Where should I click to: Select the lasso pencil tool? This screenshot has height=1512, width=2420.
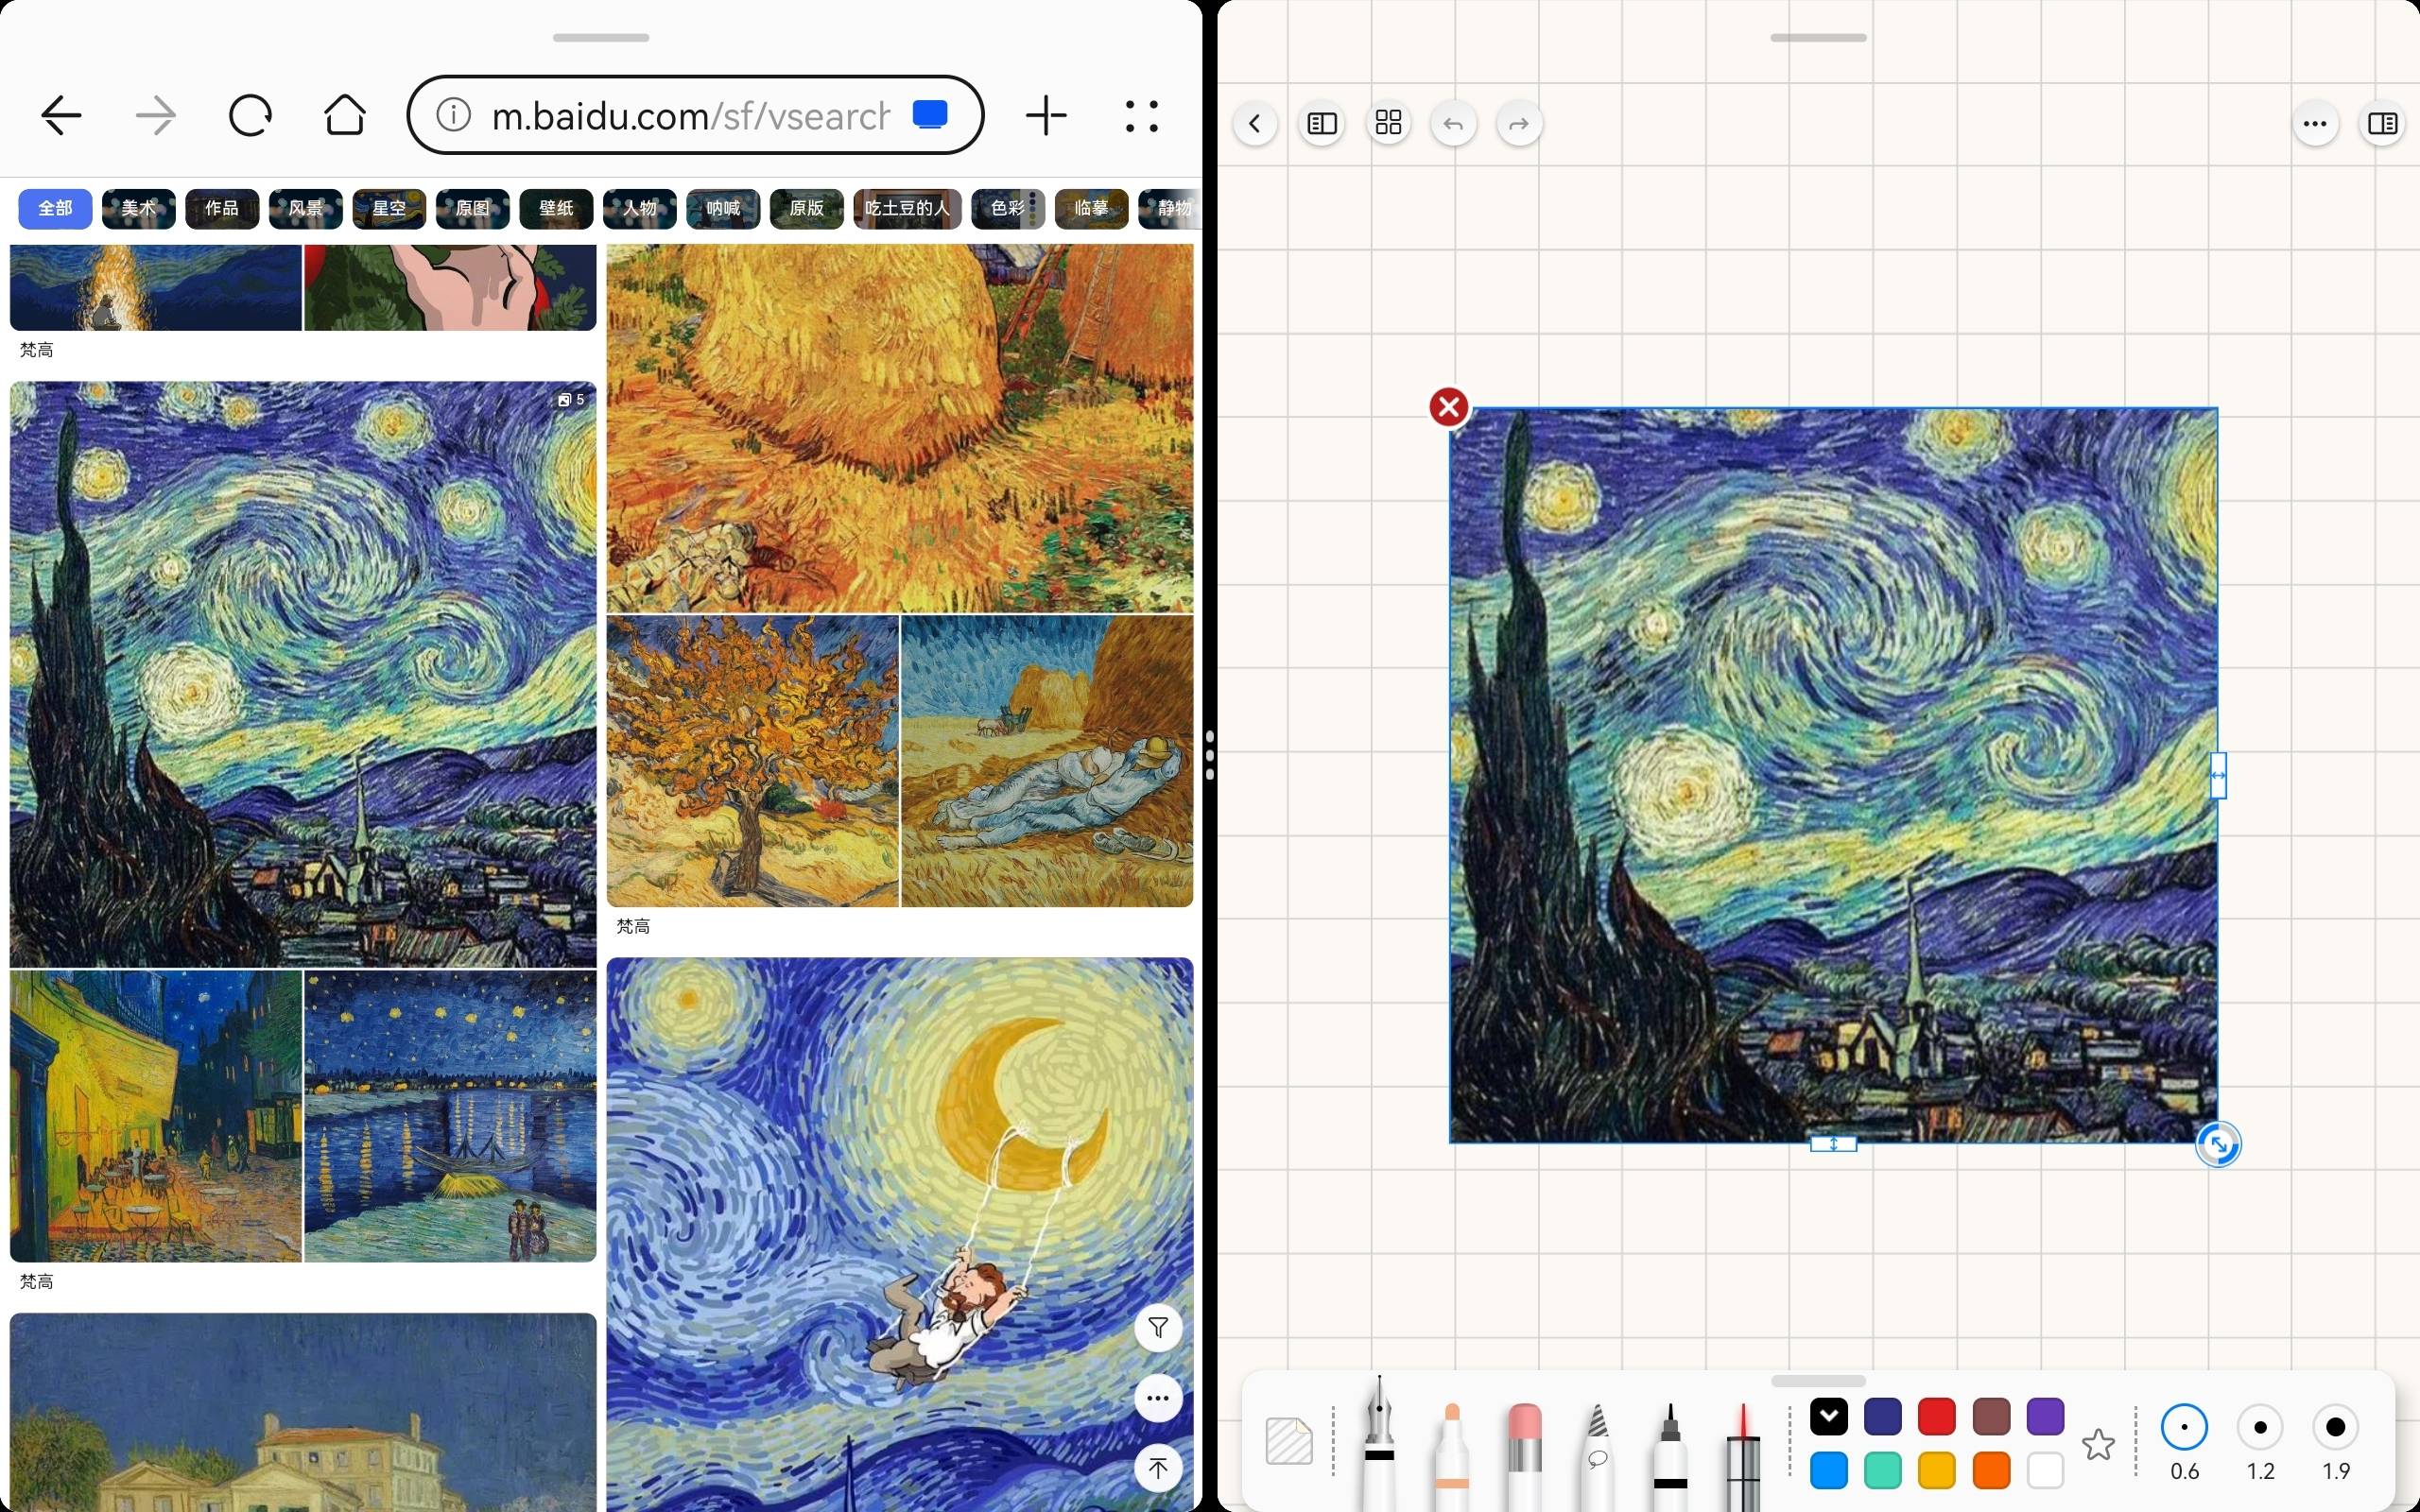point(1597,1455)
